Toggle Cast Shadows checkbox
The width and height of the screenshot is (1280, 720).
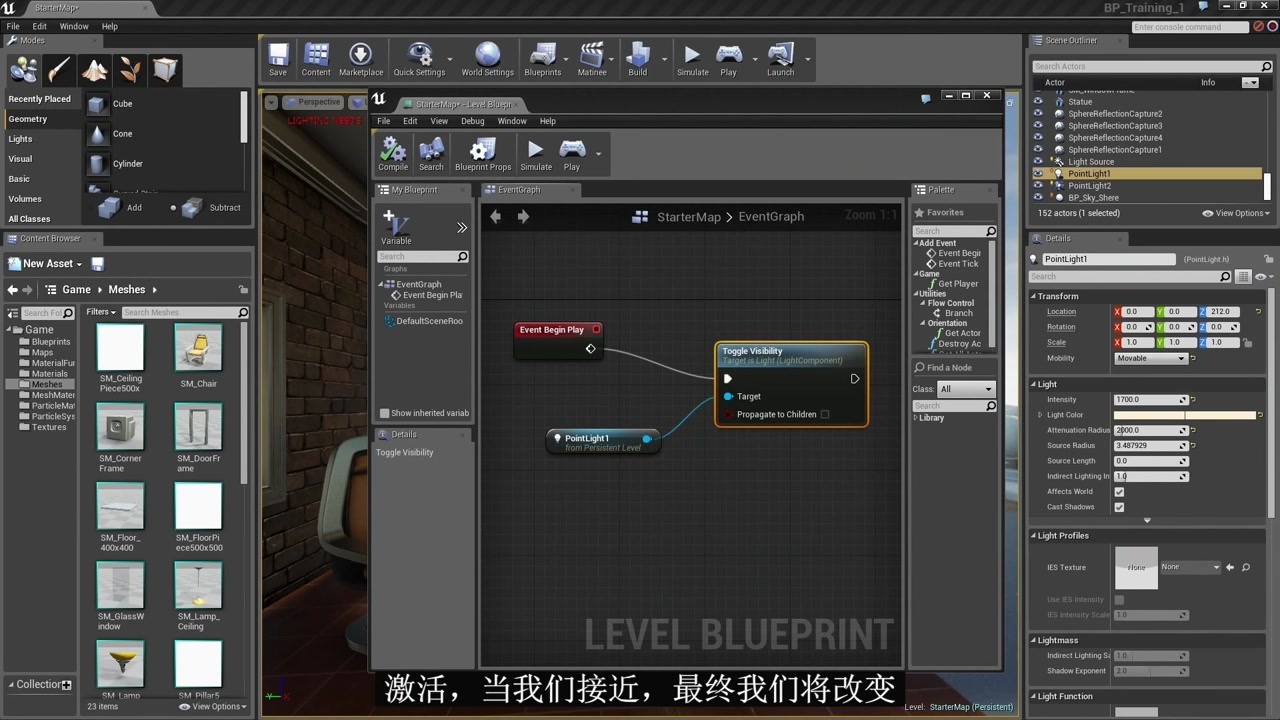point(1119,507)
